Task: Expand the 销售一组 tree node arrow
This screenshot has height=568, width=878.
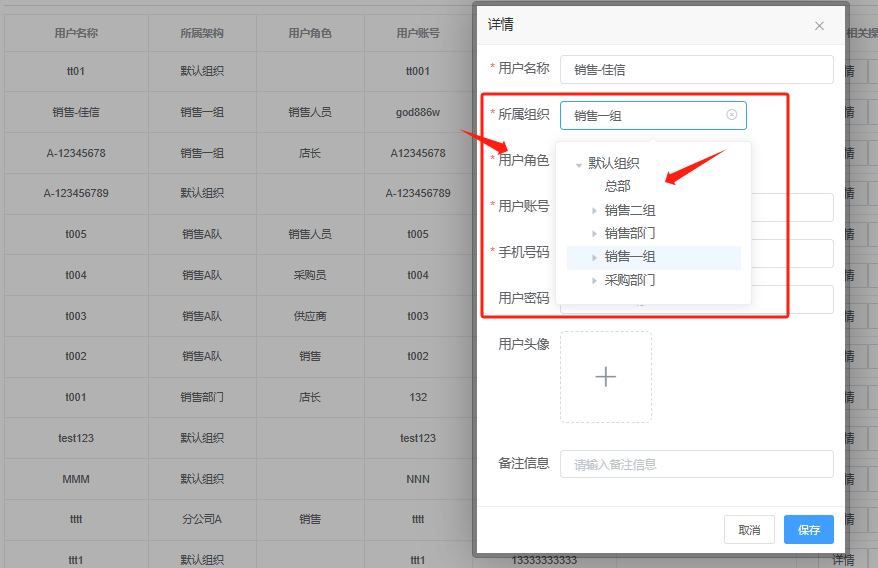Action: [x=595, y=257]
